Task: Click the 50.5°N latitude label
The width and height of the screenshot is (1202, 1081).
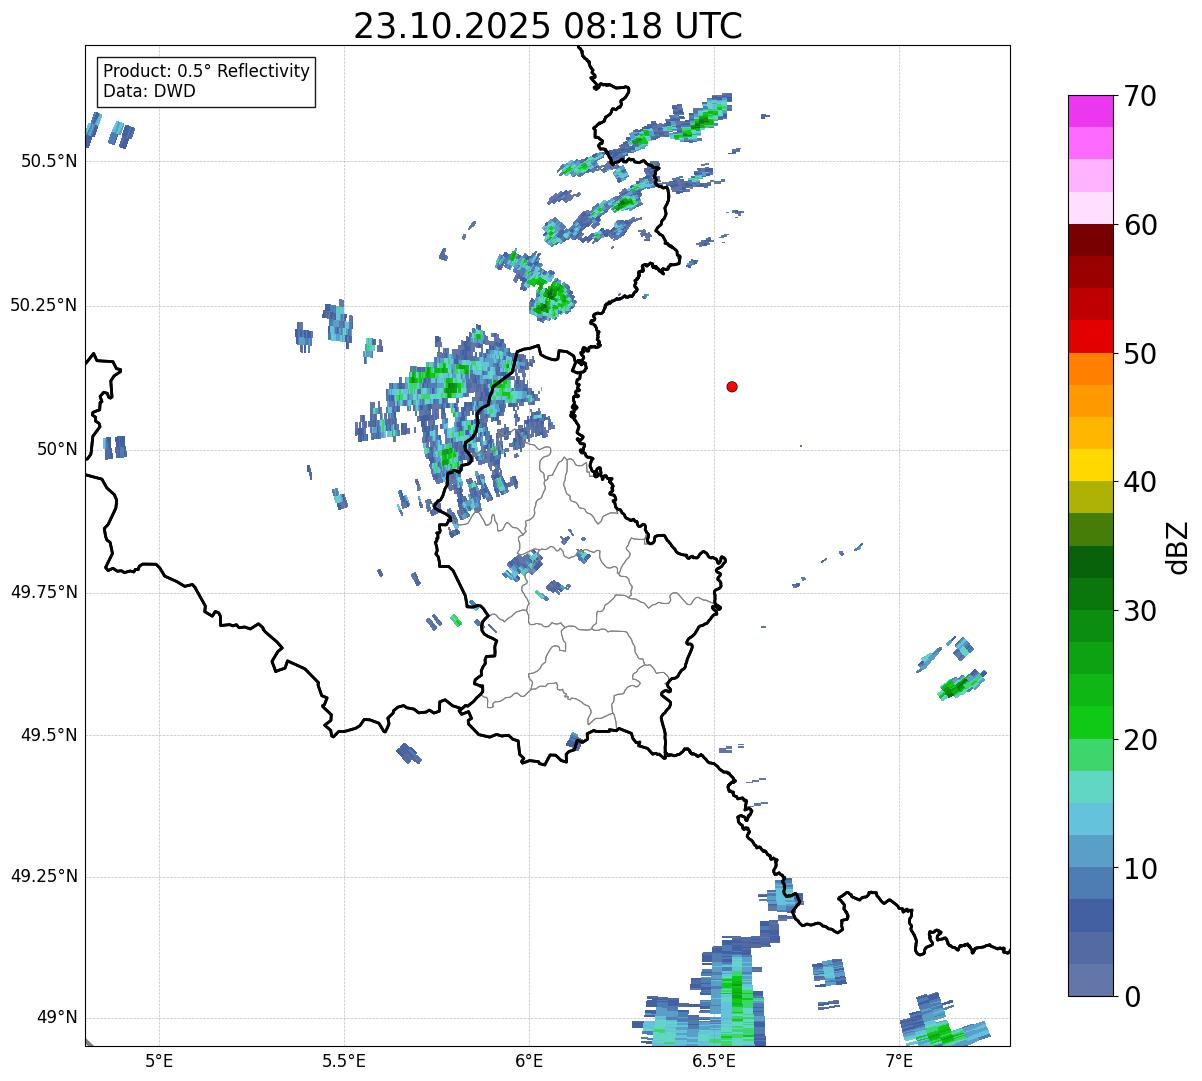Action: point(49,161)
